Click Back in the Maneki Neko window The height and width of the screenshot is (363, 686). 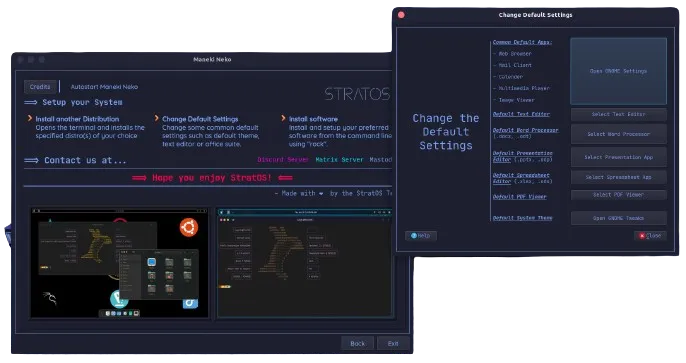click(357, 343)
